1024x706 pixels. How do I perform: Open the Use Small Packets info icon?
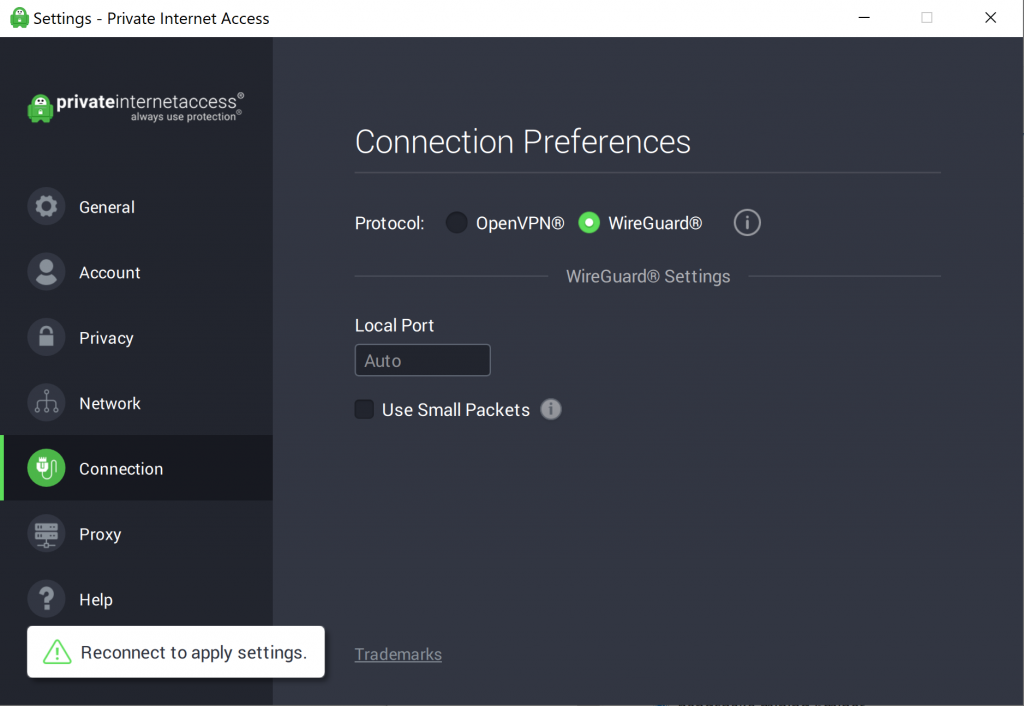tap(551, 409)
